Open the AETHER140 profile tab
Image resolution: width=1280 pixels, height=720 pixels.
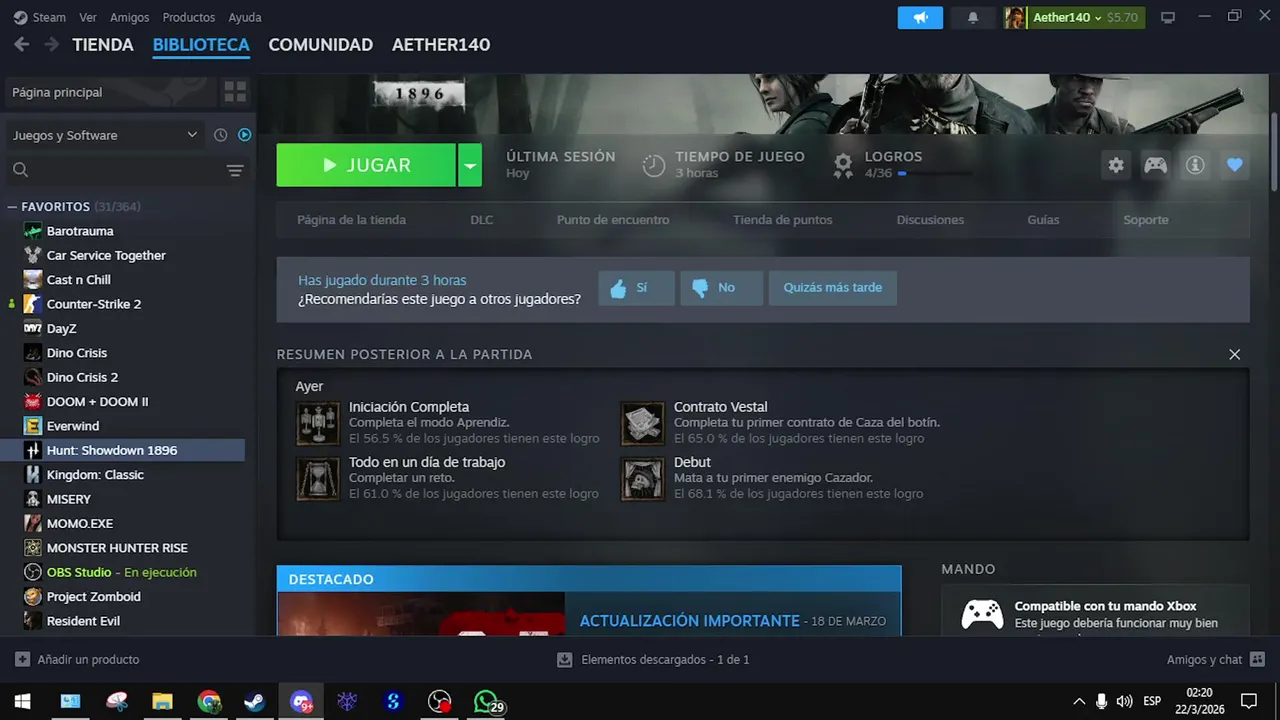(x=441, y=45)
